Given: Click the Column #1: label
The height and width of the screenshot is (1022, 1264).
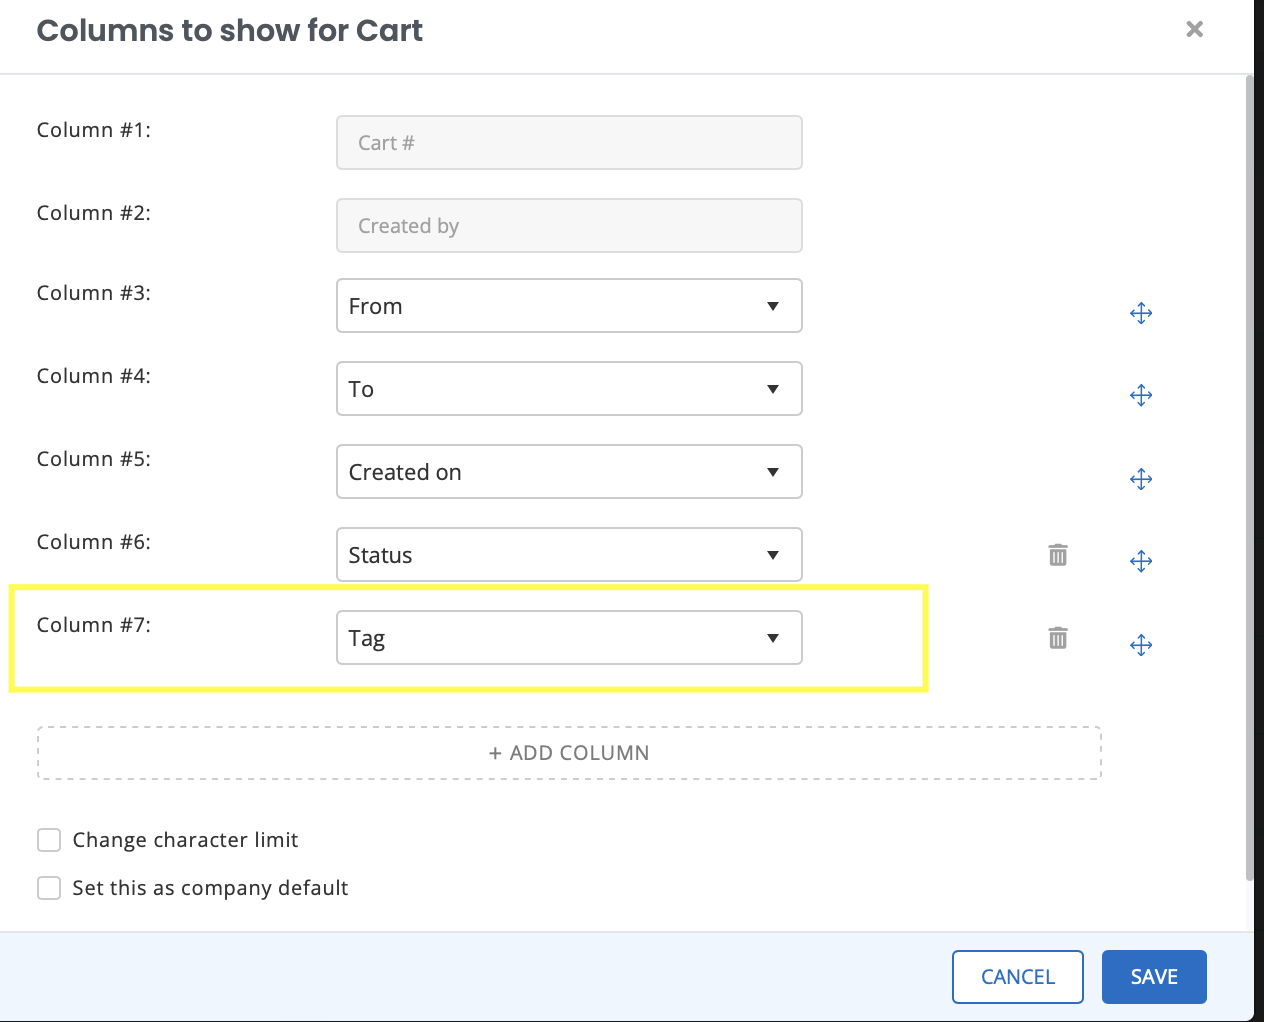Looking at the screenshot, I should 94,130.
